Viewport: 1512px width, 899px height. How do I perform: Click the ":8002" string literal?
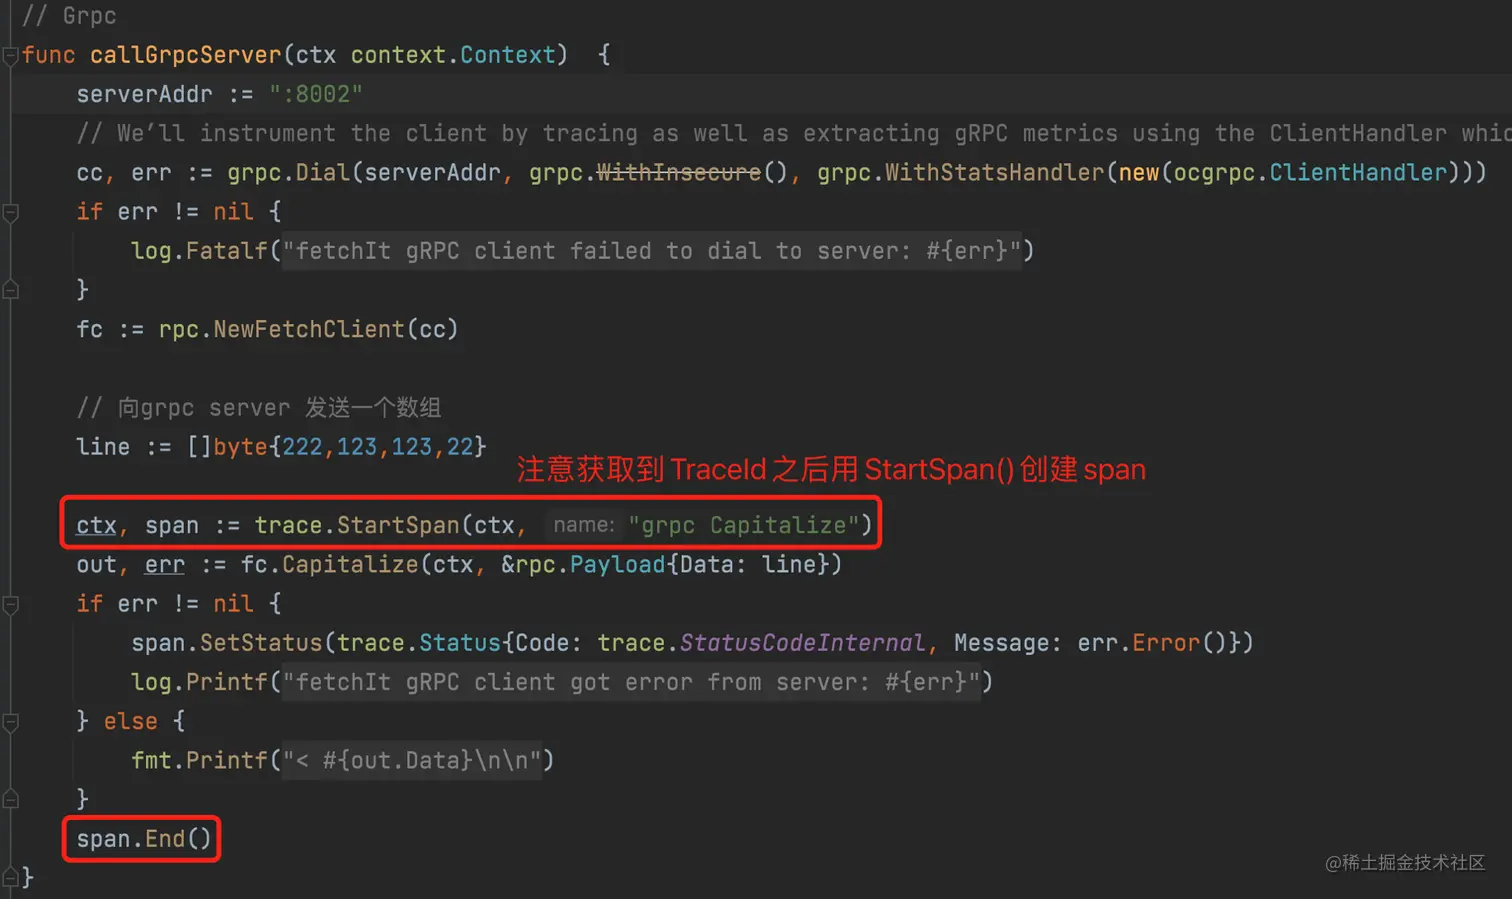coord(316,94)
